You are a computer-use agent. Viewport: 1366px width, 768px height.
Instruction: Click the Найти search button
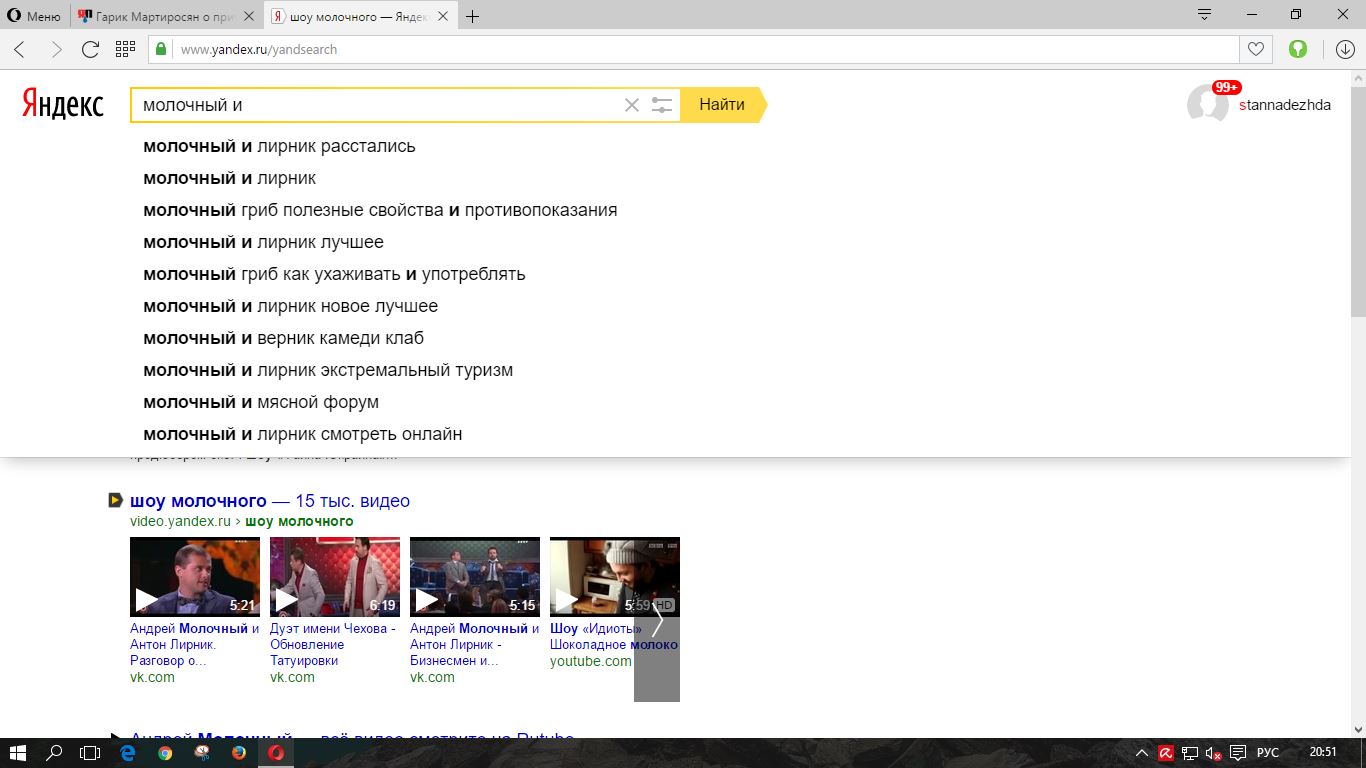pos(722,105)
